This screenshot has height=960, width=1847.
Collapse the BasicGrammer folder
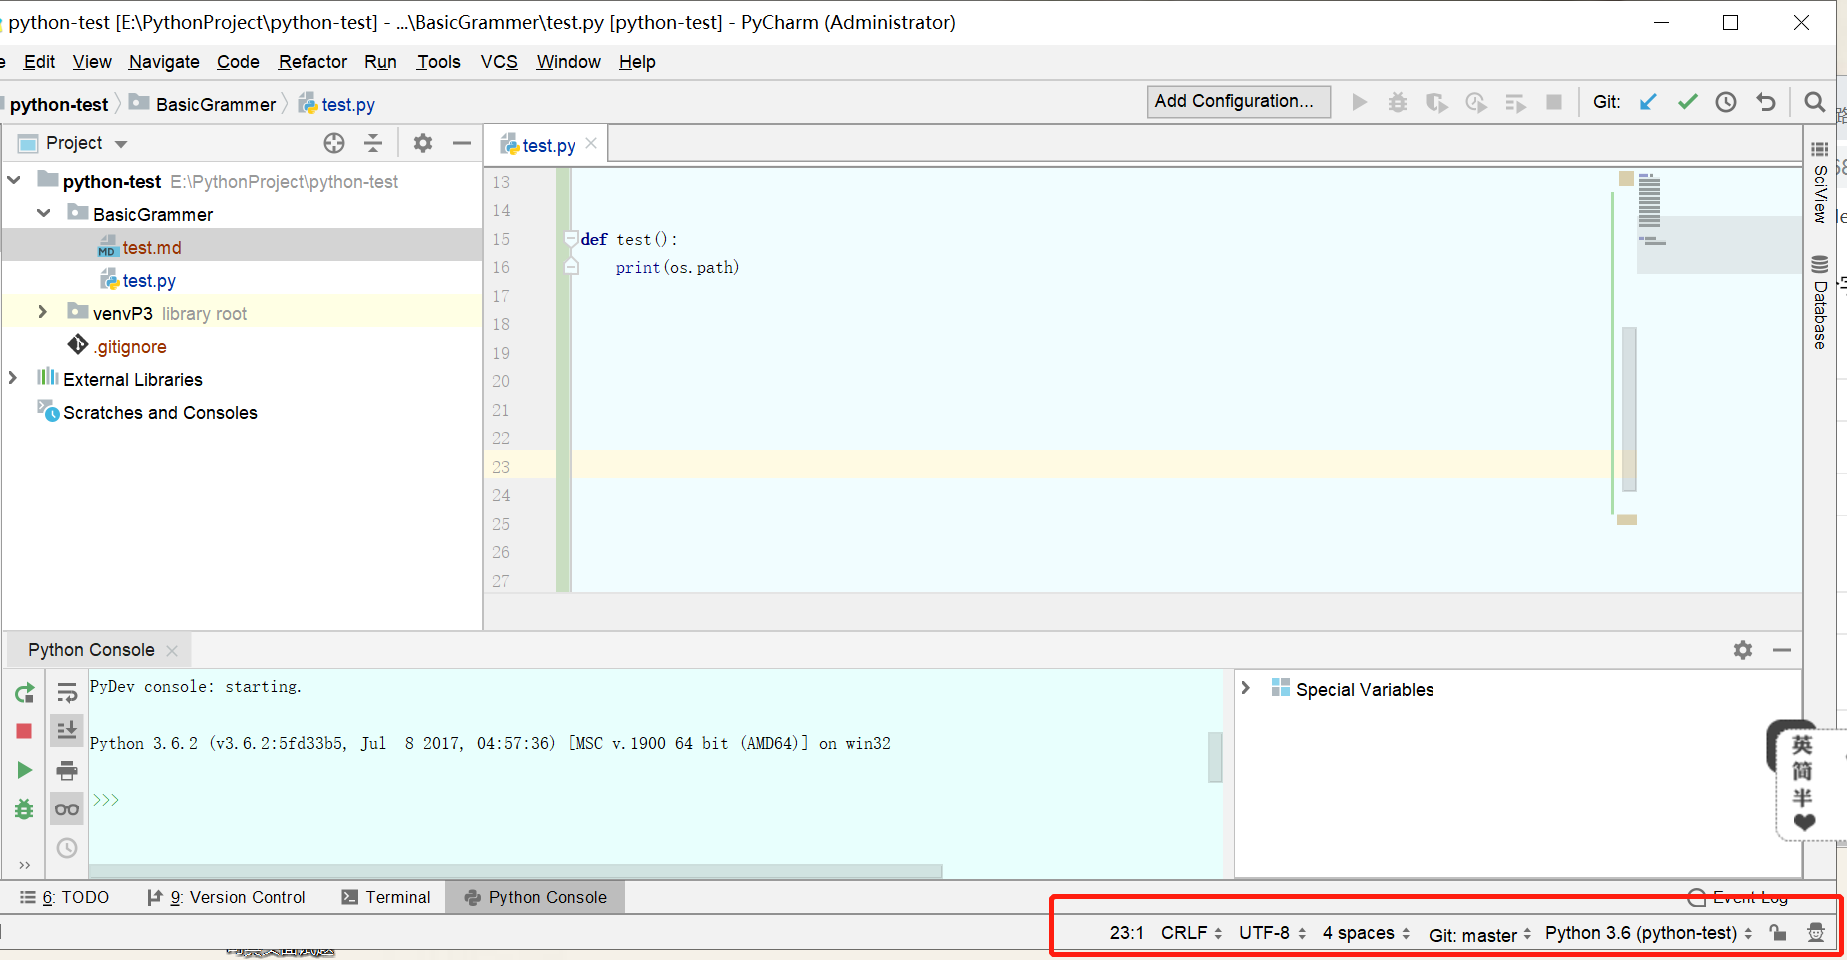[44, 213]
